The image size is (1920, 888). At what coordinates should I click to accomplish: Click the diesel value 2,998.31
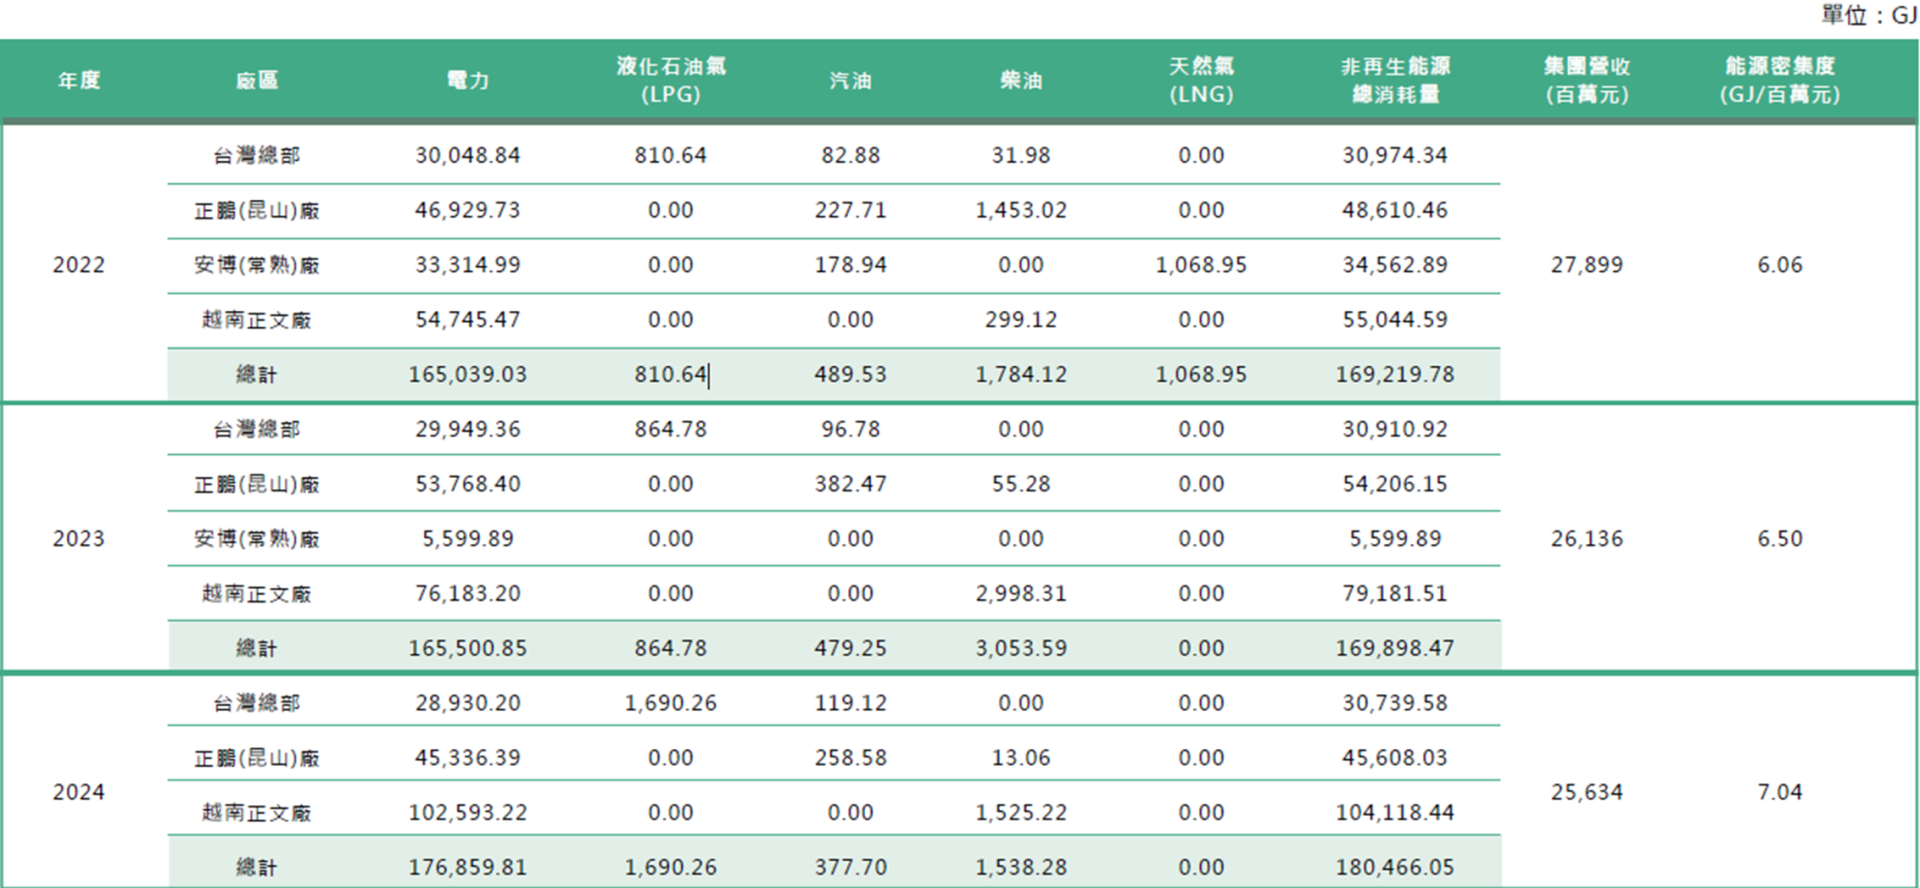(x=1021, y=594)
